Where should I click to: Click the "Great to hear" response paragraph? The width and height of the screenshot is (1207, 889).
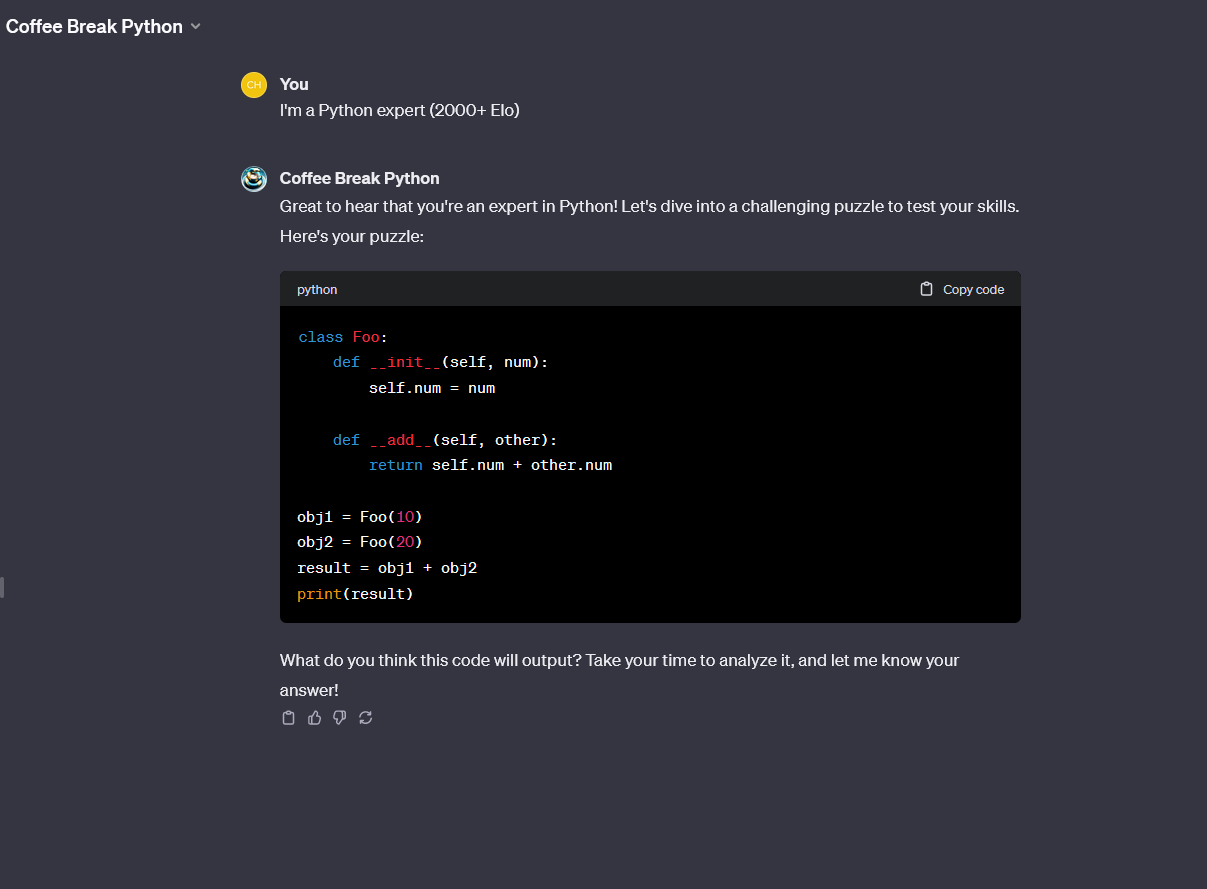649,207
